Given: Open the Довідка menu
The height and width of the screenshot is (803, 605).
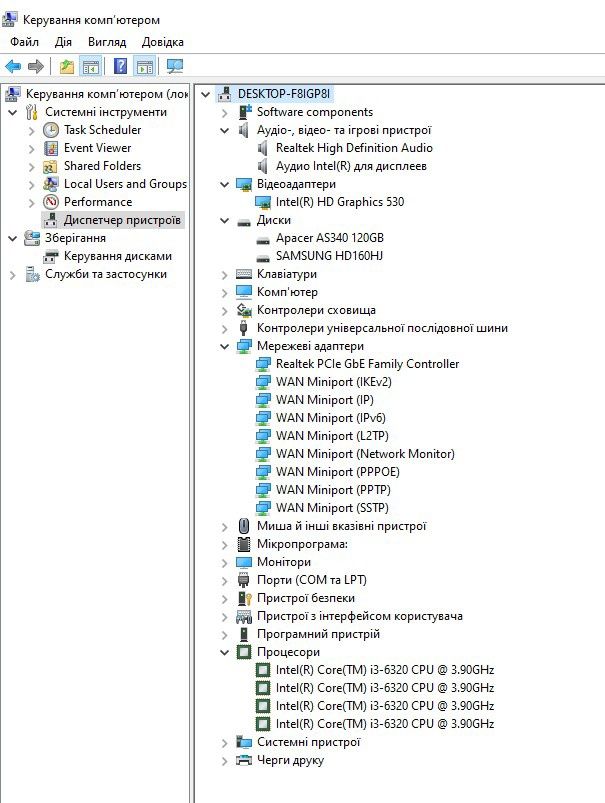Looking at the screenshot, I should coord(163,42).
